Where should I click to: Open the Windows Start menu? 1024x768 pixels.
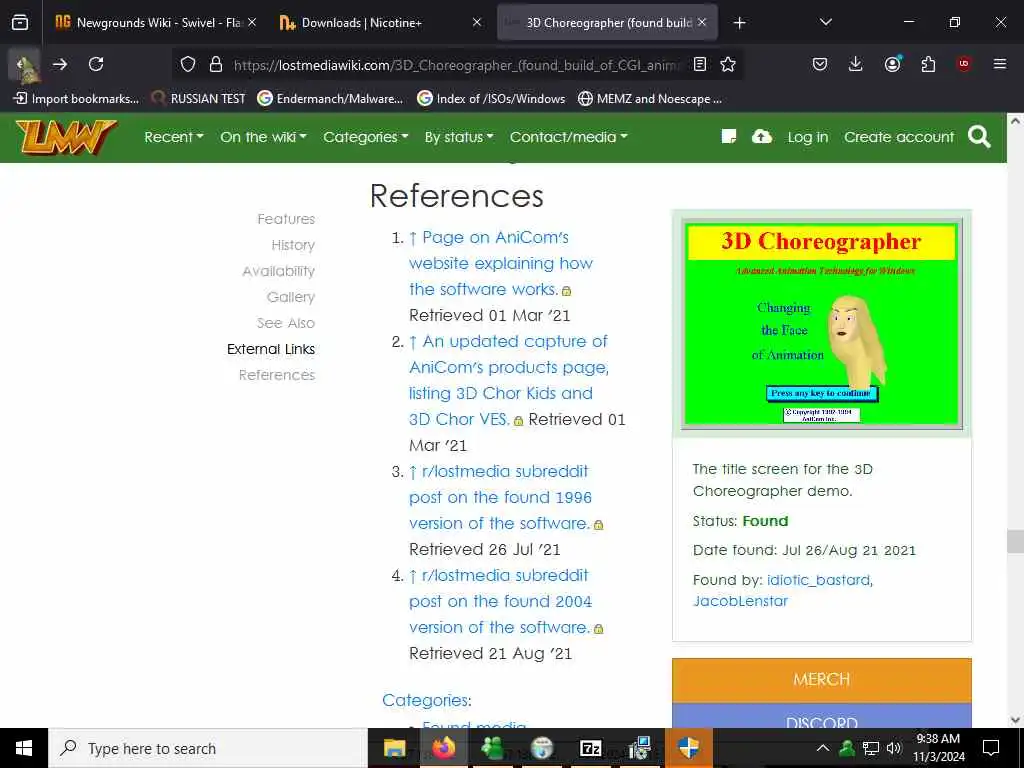24,748
